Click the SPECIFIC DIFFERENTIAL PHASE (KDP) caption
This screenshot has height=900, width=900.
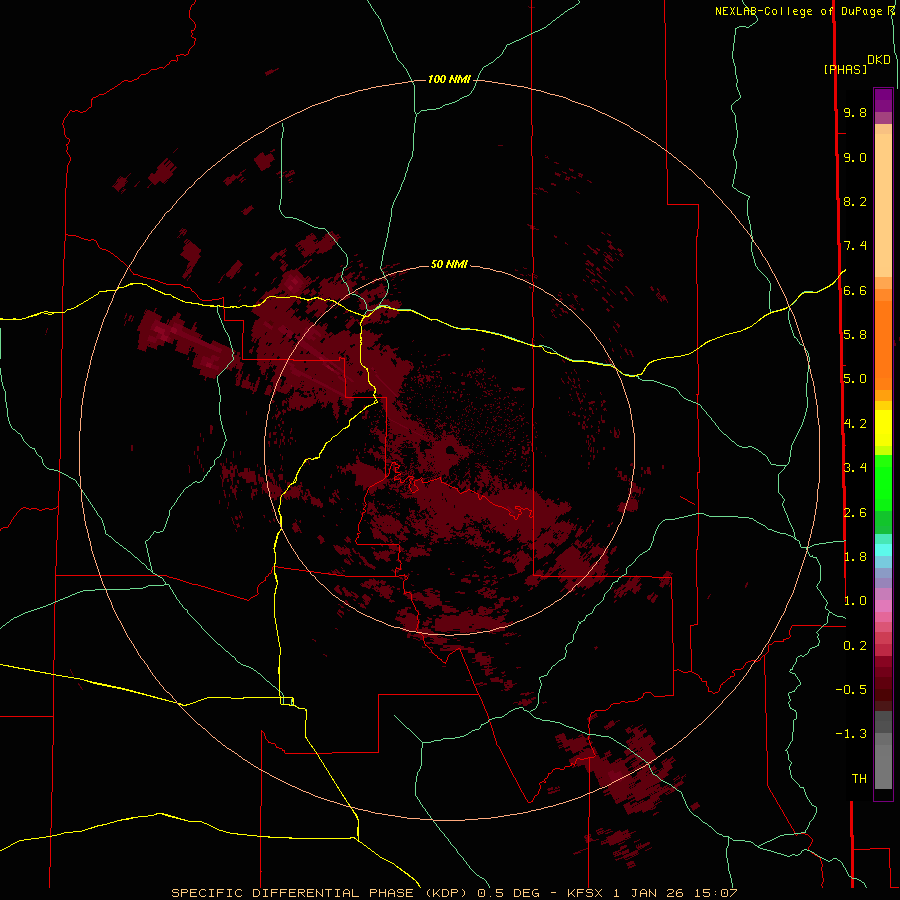318,893
